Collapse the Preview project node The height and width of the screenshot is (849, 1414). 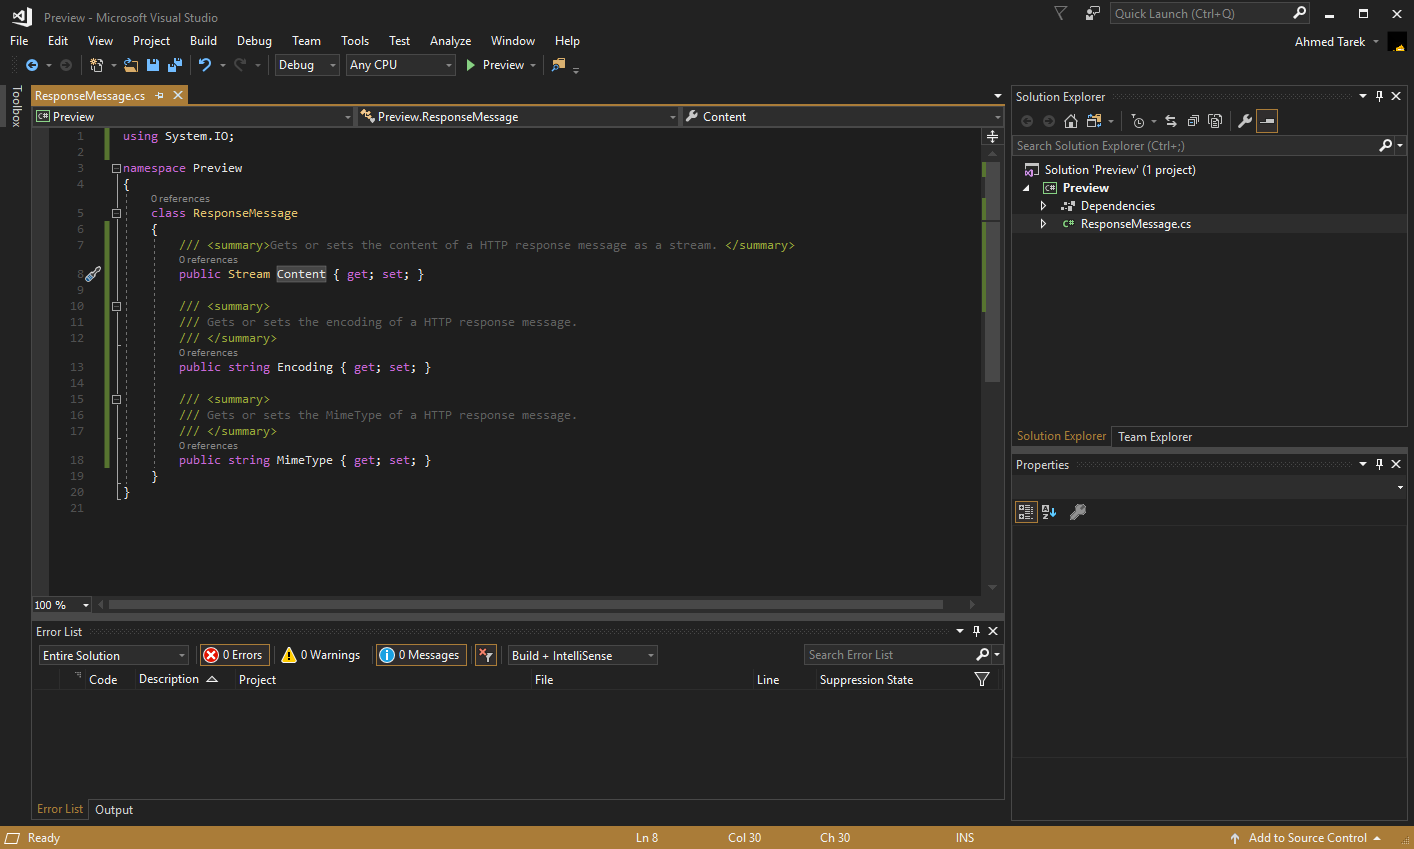pyautogui.click(x=1026, y=188)
